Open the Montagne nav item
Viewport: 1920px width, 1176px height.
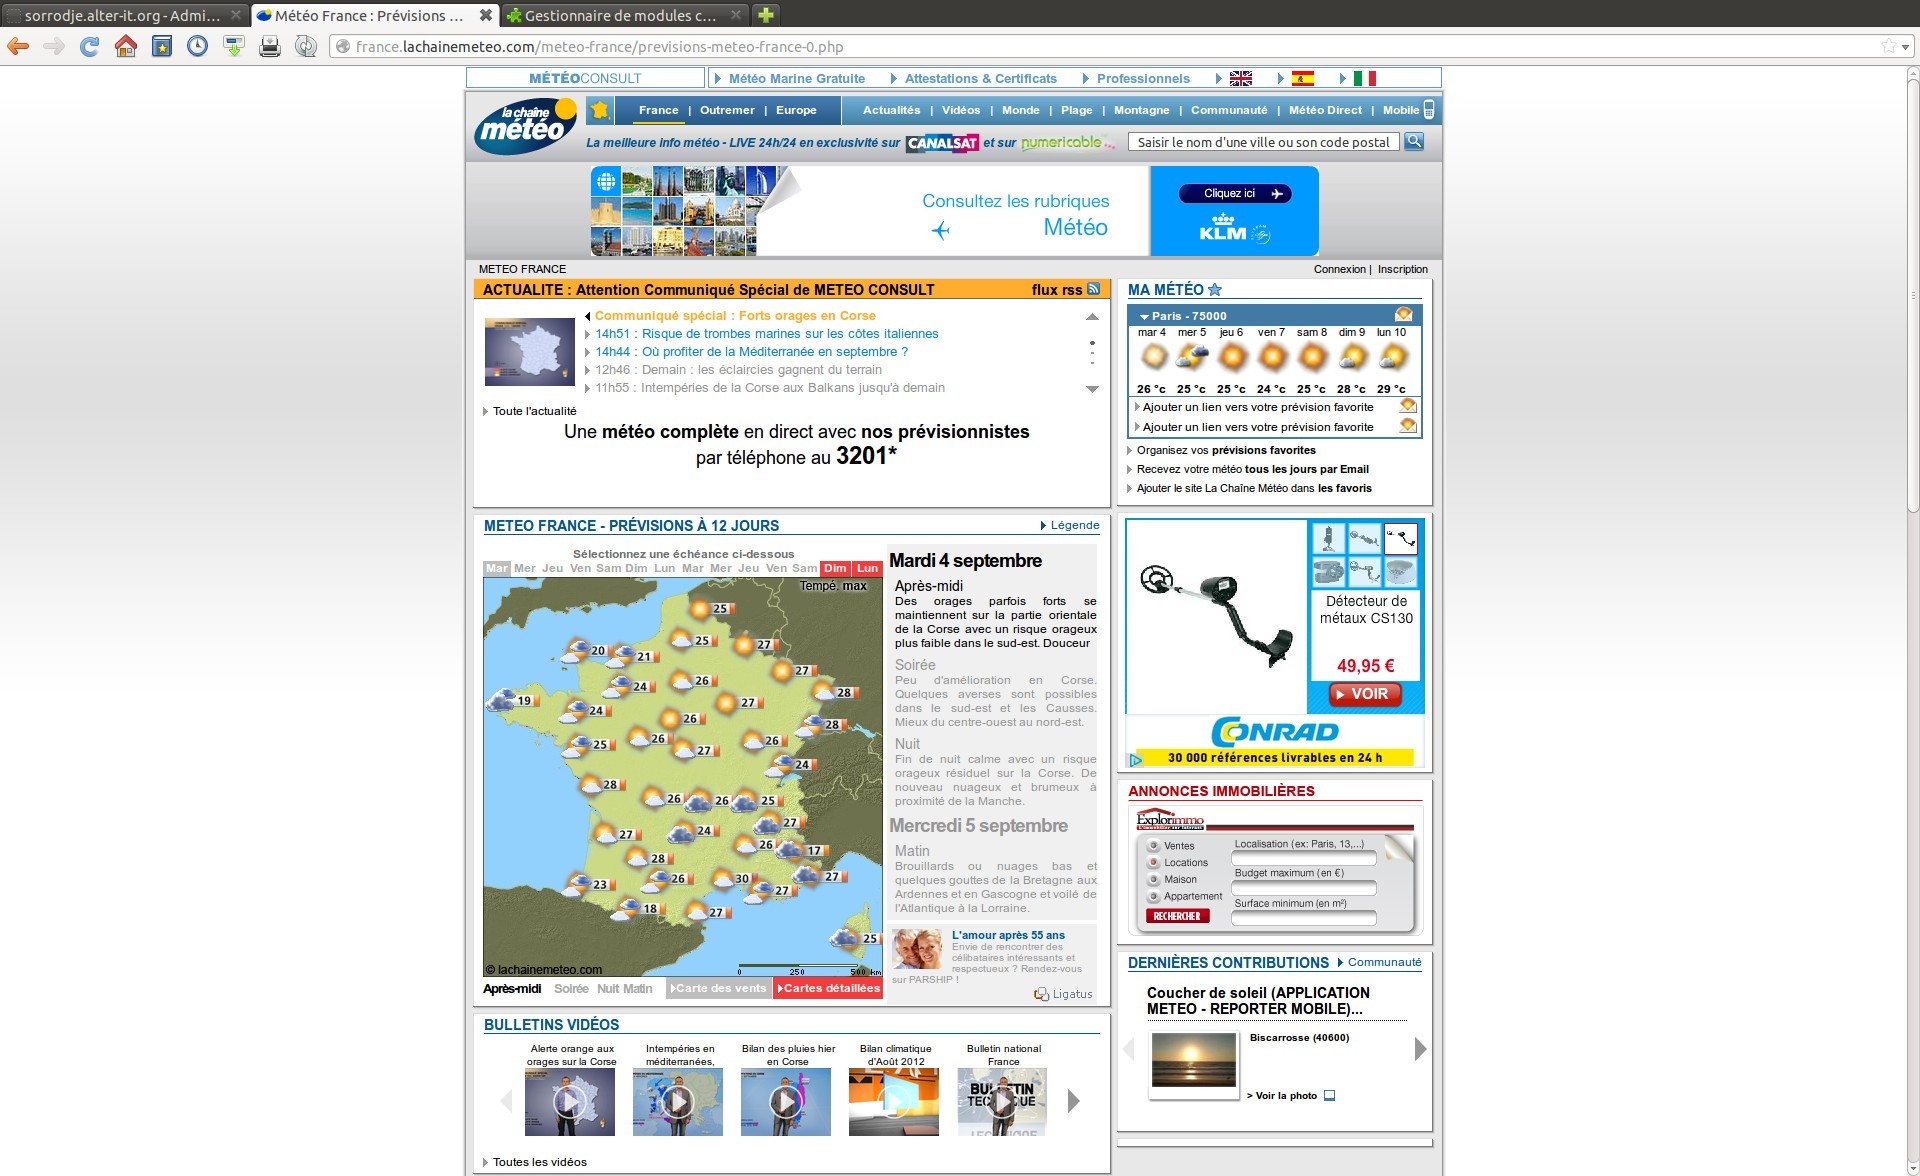click(x=1141, y=110)
